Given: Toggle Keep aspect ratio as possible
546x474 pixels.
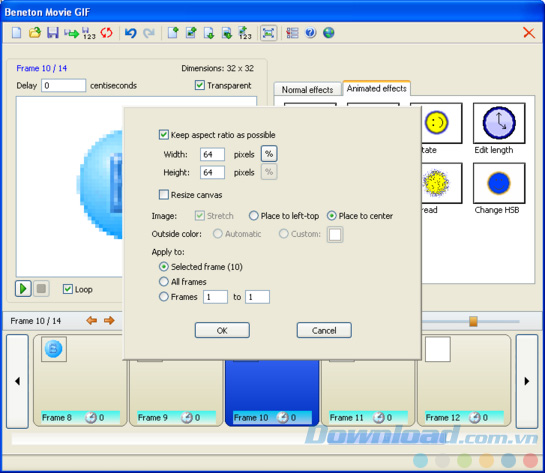Looking at the screenshot, I should point(164,135).
